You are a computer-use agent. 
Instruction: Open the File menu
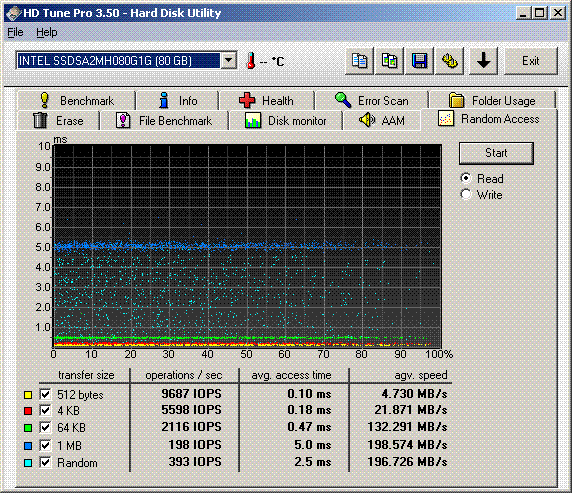[15, 32]
